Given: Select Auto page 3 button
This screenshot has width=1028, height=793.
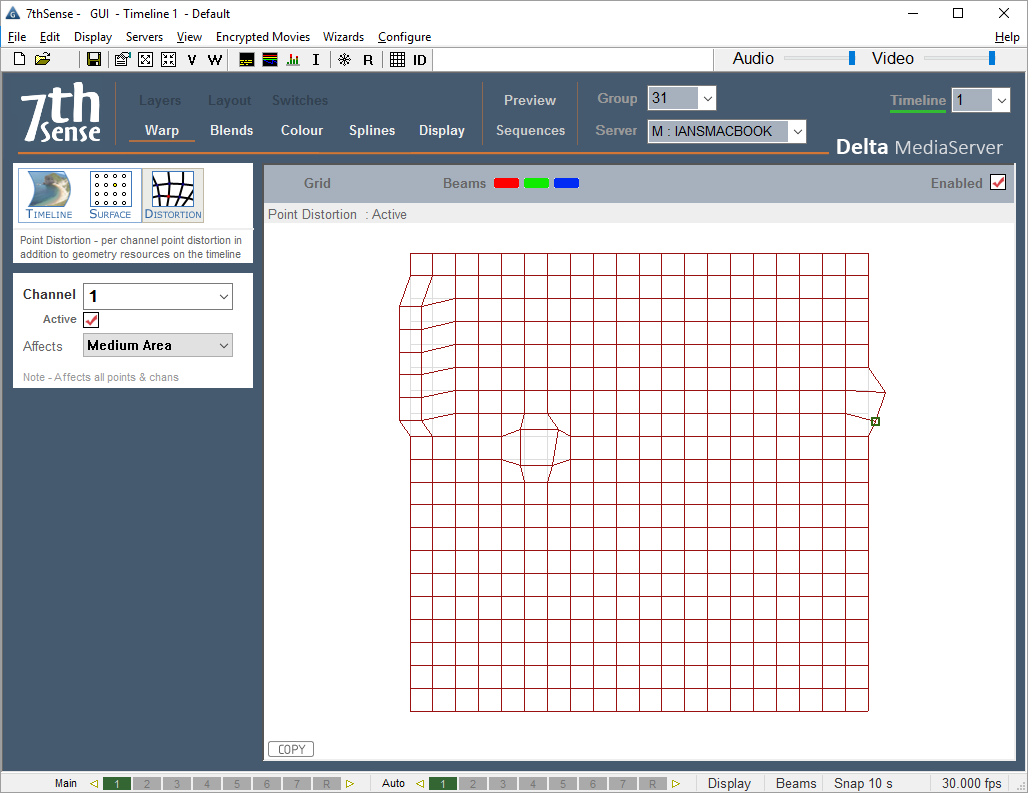Looking at the screenshot, I should point(503,783).
